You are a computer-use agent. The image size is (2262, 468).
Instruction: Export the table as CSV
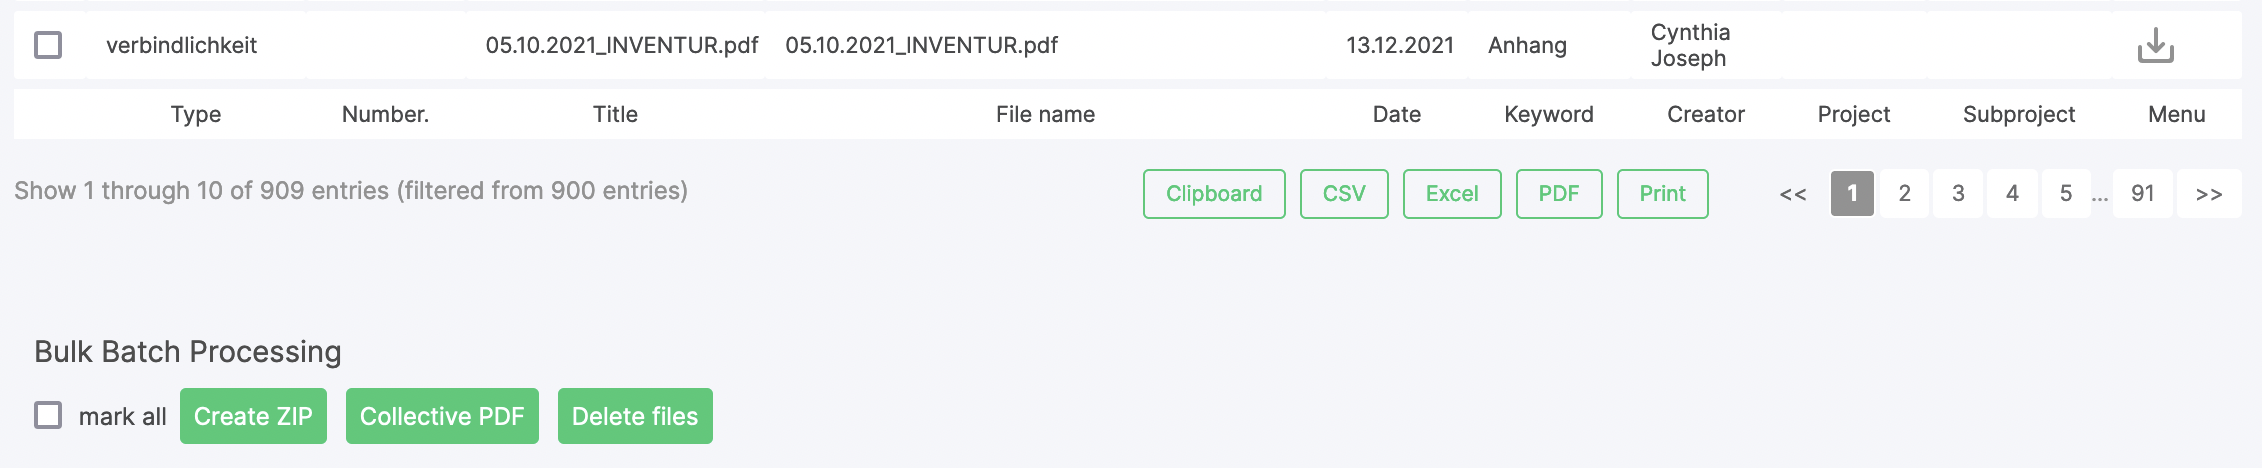click(1344, 194)
